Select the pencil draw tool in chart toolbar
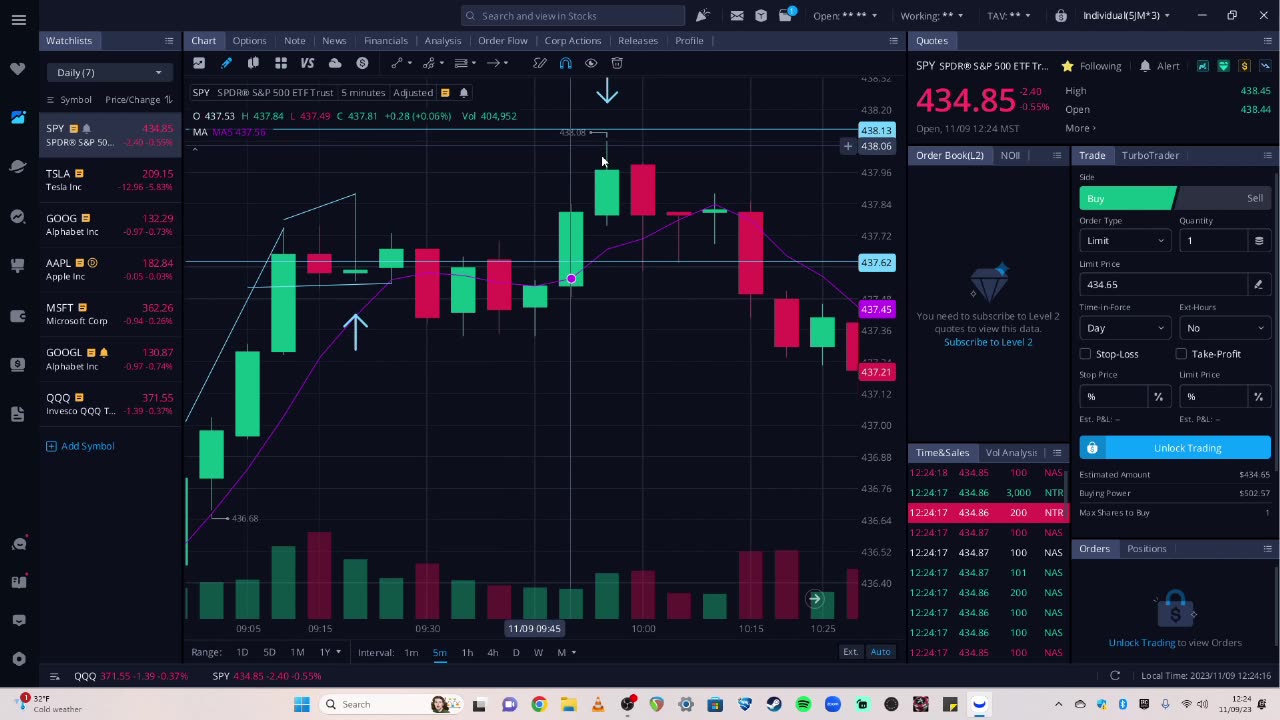 pyautogui.click(x=226, y=63)
